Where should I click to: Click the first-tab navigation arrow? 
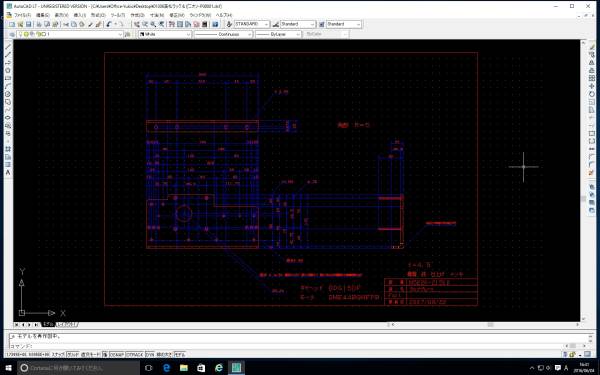(16, 324)
